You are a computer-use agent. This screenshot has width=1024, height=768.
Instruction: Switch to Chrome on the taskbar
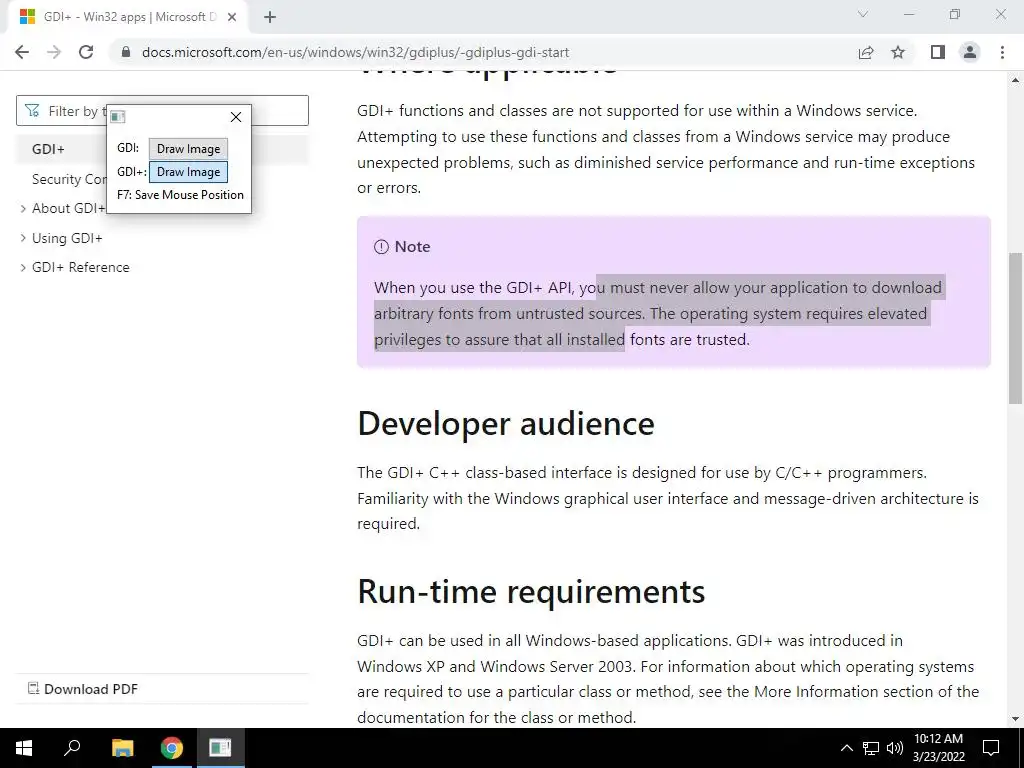click(x=172, y=748)
